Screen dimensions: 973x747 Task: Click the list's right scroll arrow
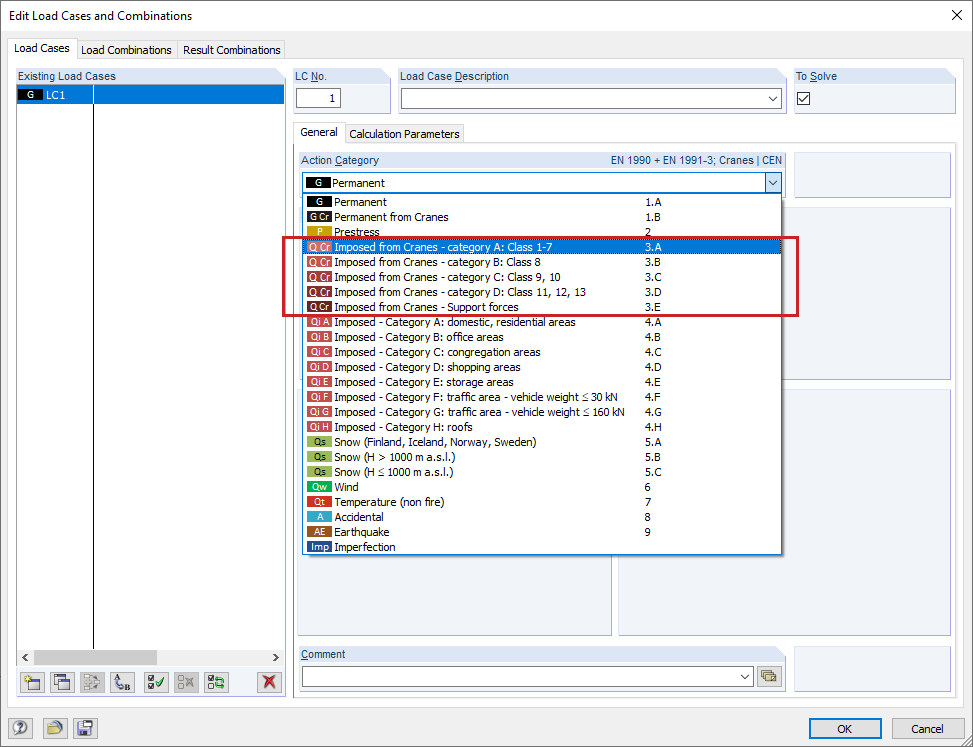(276, 657)
